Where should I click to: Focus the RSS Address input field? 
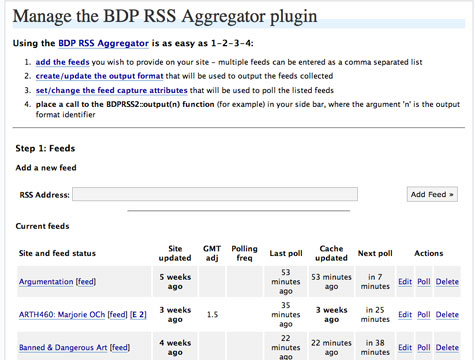point(215,194)
